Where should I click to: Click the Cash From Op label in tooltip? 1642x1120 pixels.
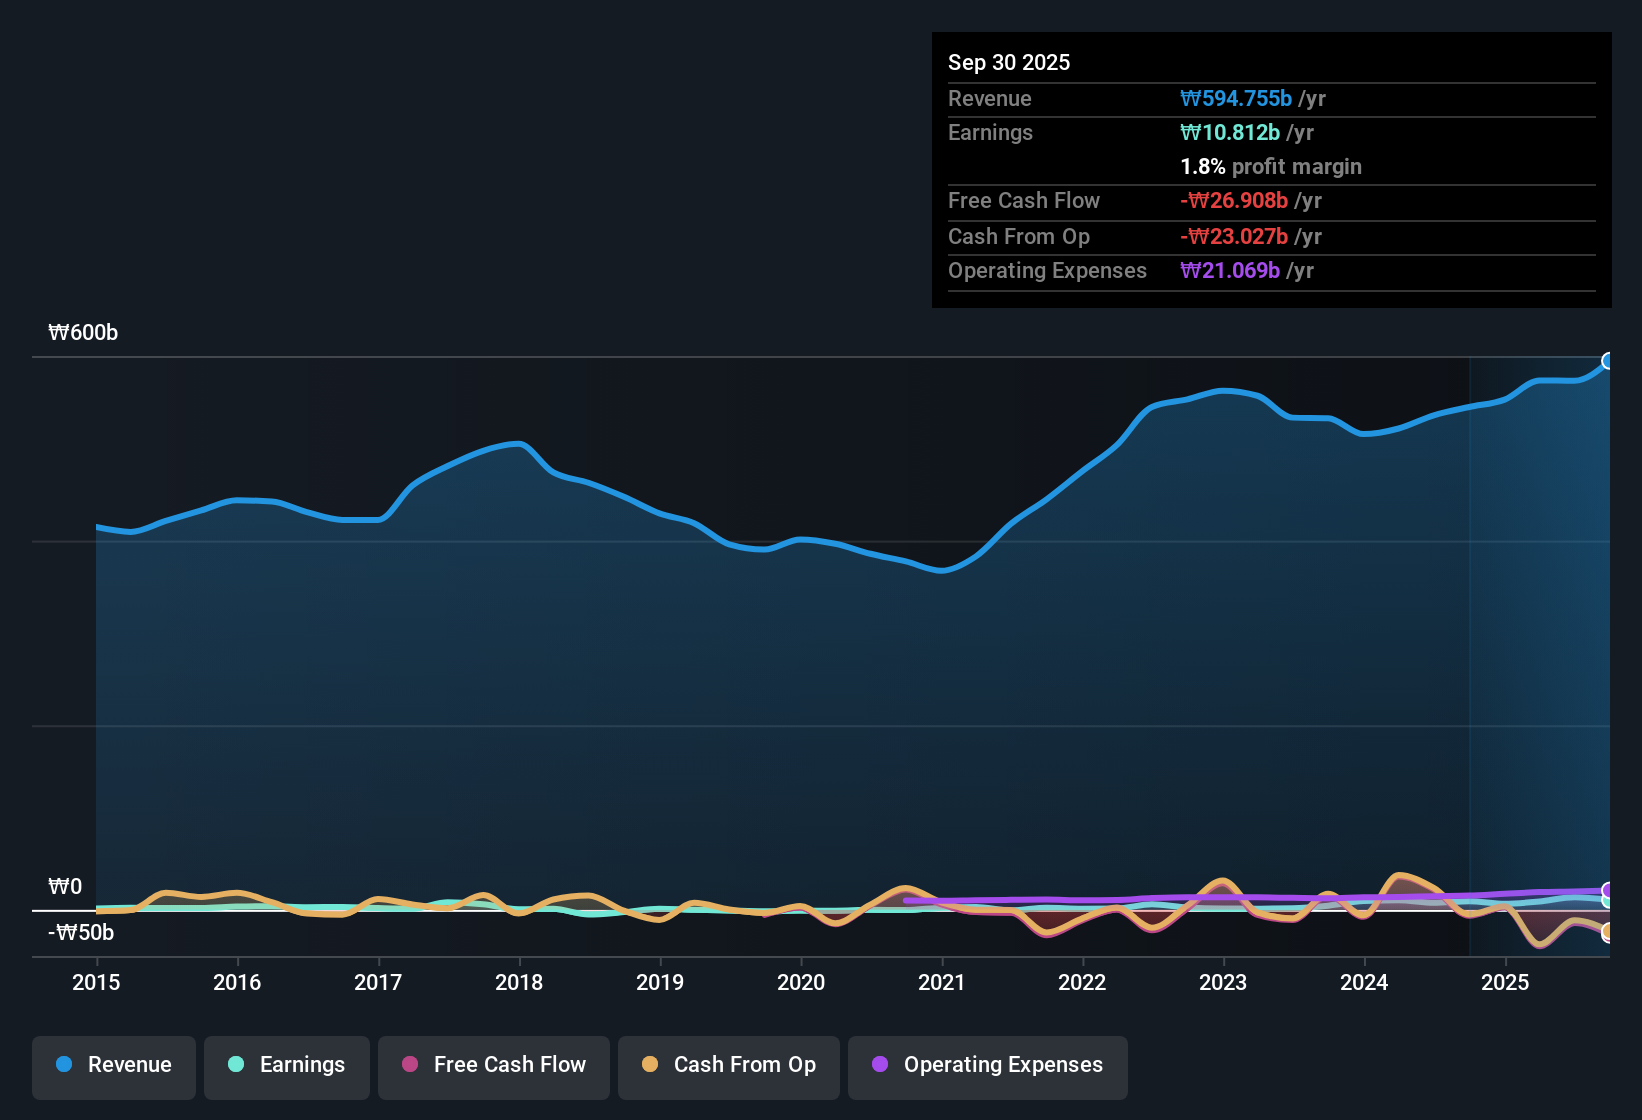click(x=1019, y=237)
